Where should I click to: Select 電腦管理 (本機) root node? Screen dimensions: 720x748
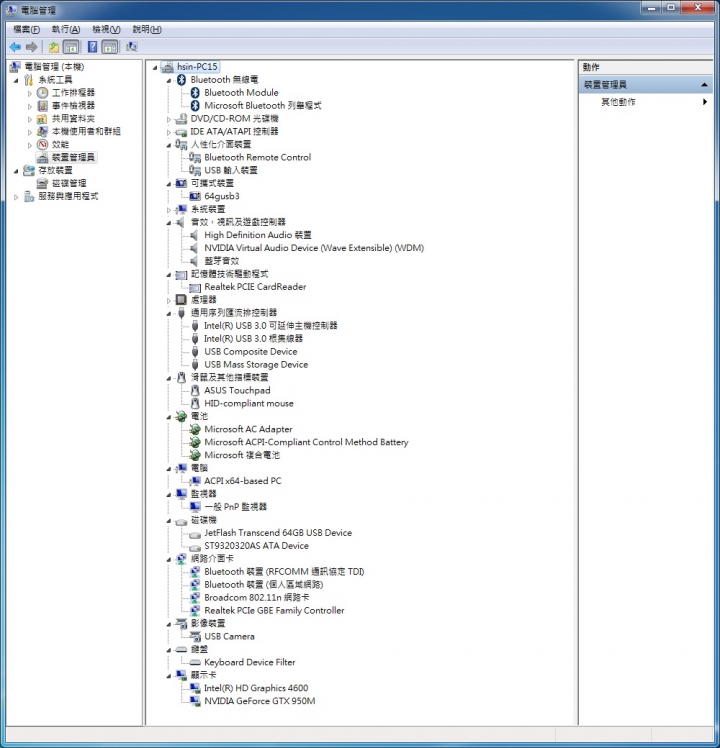pyautogui.click(x=54, y=67)
